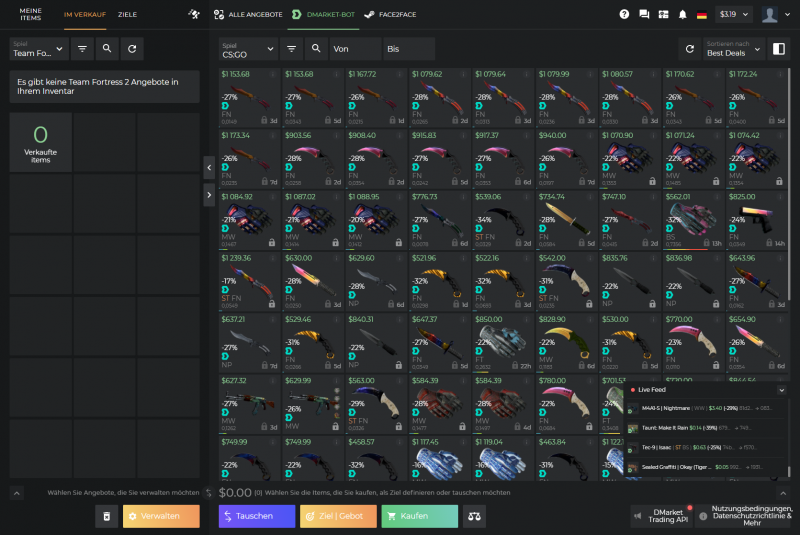Open the chat messages icon

[644, 14]
